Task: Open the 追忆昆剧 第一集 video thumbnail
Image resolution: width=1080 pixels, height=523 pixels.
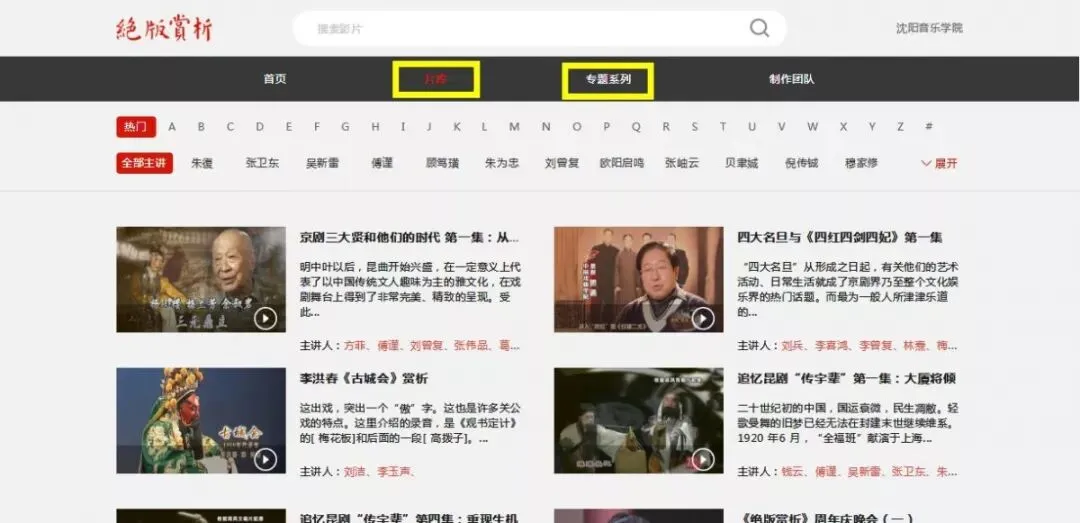Action: pyautogui.click(x=638, y=420)
